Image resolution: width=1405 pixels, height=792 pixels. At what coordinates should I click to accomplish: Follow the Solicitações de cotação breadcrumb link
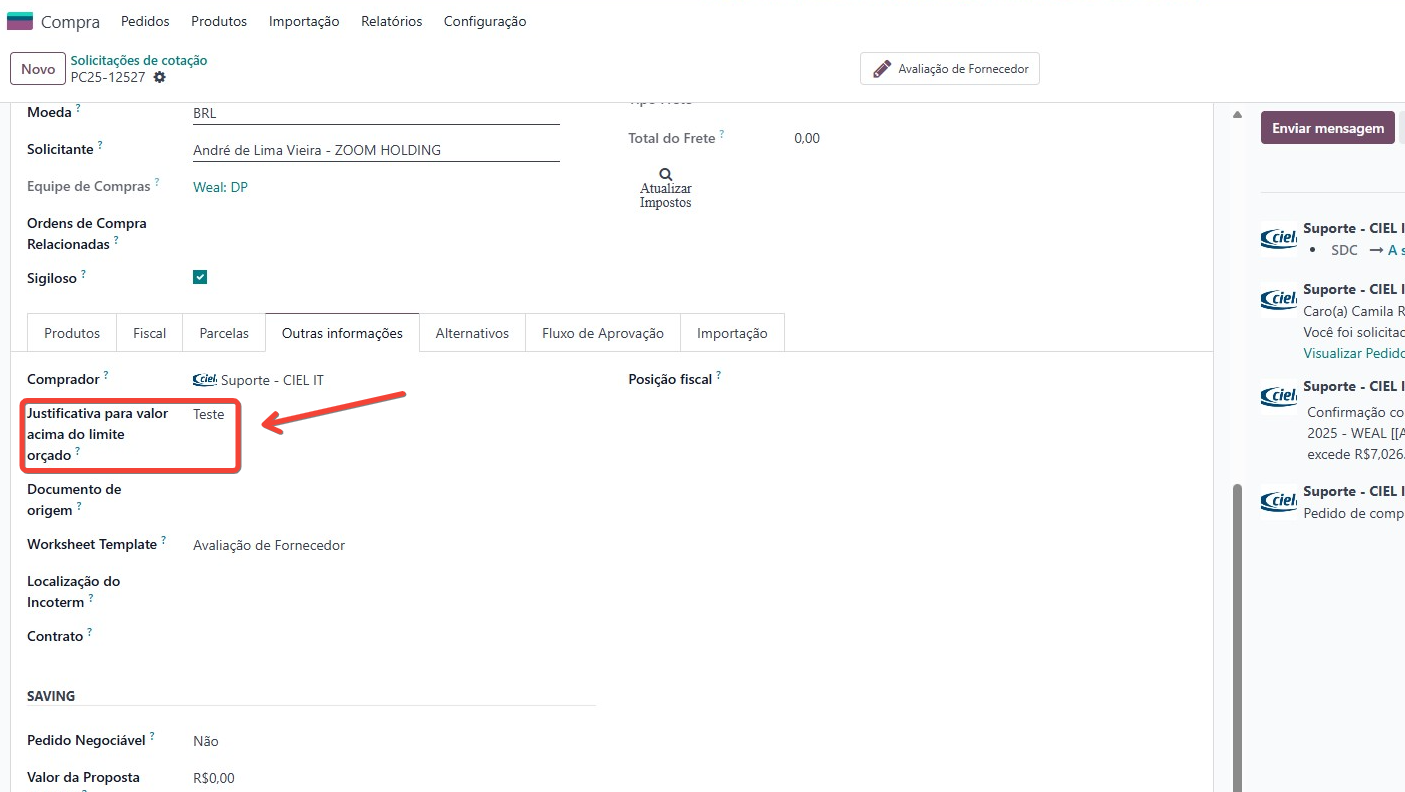(139, 60)
